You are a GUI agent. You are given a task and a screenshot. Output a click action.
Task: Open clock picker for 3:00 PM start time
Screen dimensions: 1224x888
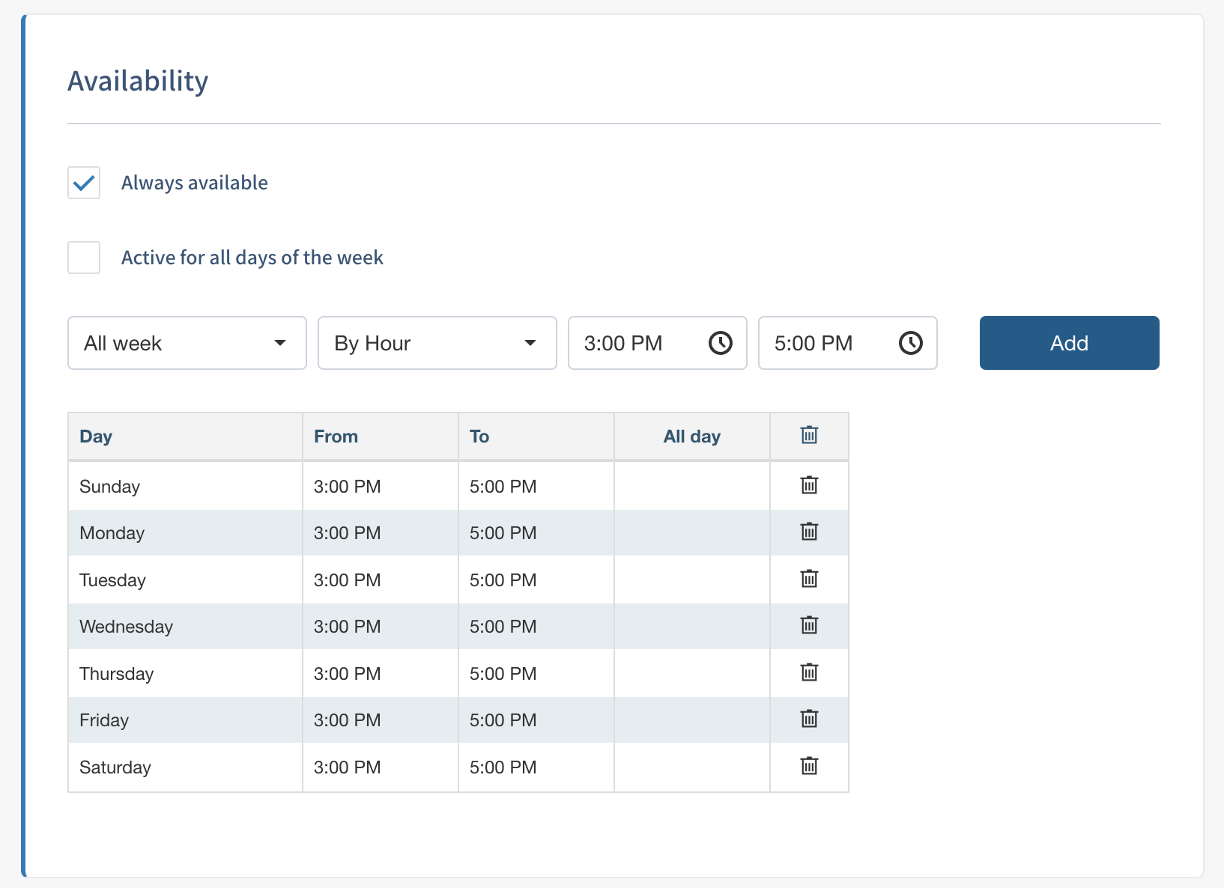pyautogui.click(x=720, y=343)
